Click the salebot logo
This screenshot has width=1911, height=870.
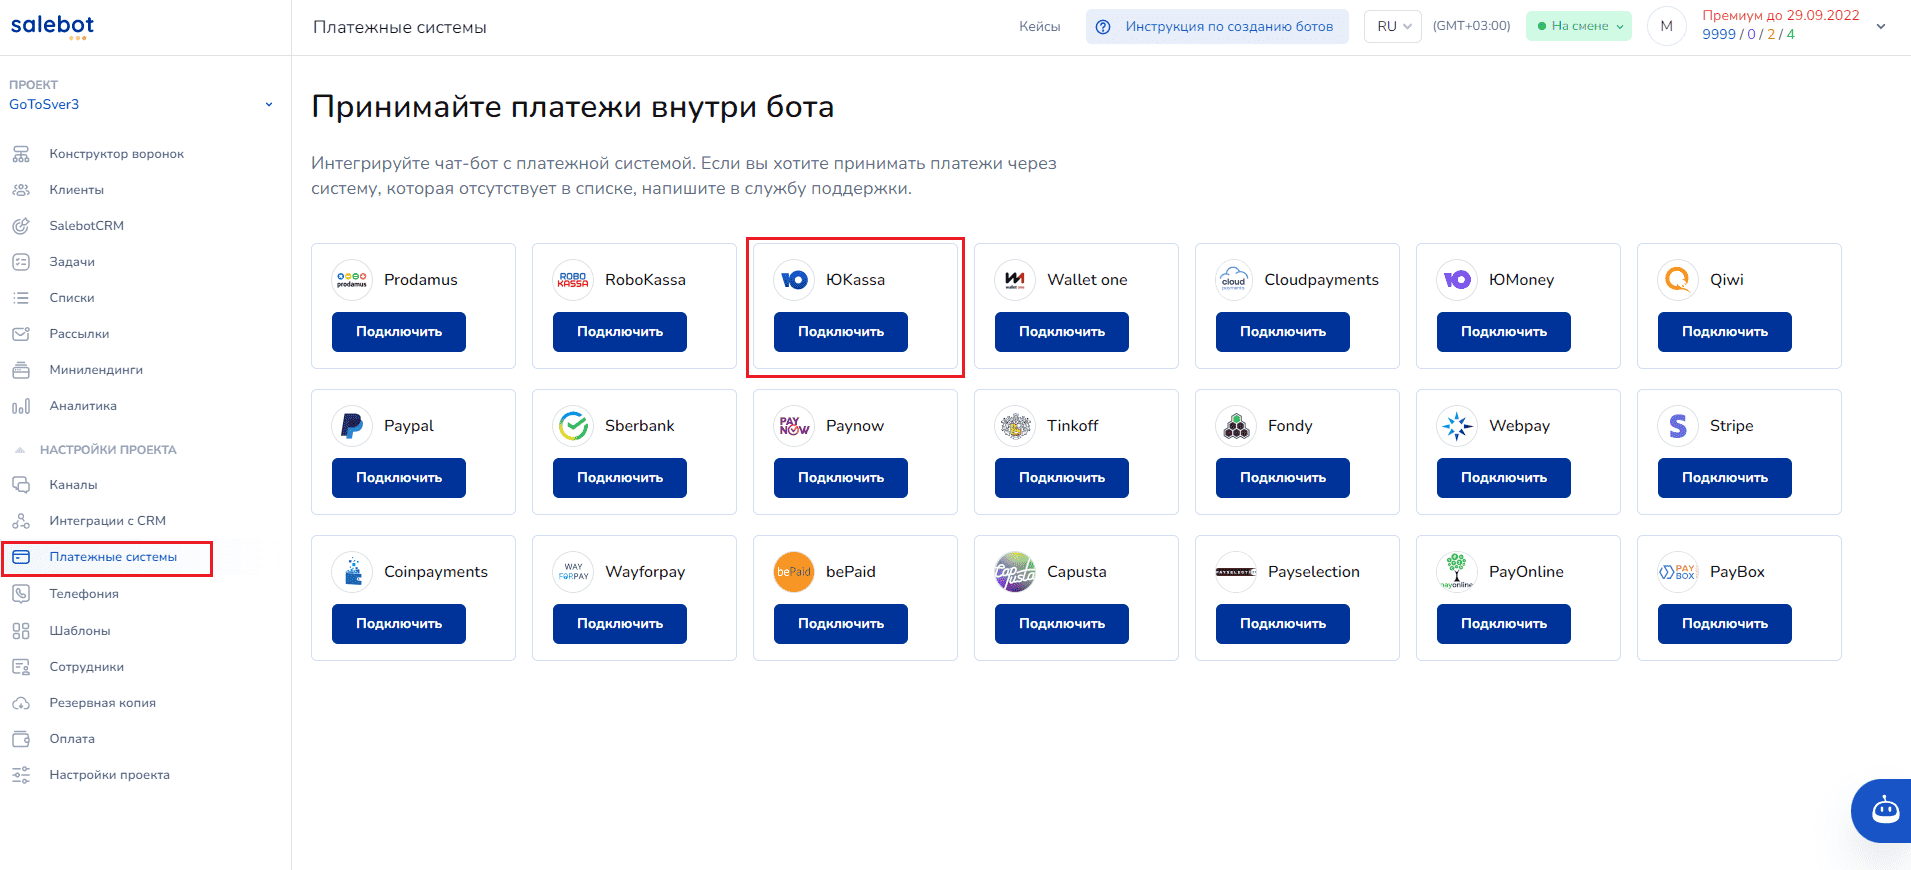(x=52, y=26)
